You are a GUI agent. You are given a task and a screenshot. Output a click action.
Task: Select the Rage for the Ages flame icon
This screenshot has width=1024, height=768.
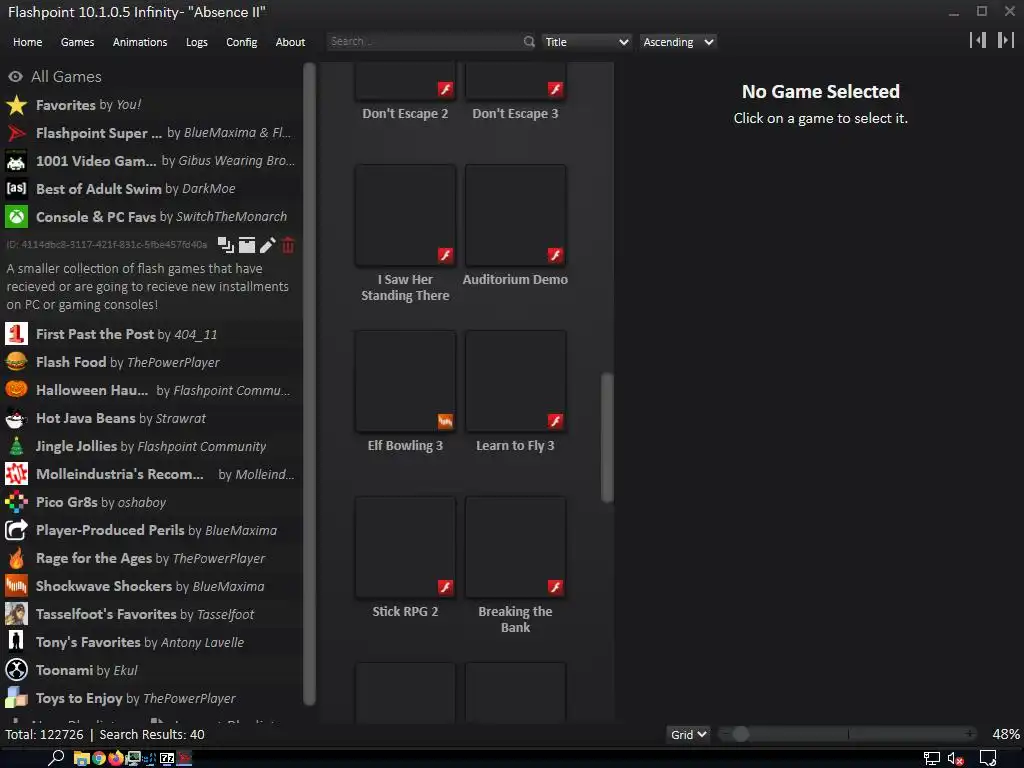(16, 558)
